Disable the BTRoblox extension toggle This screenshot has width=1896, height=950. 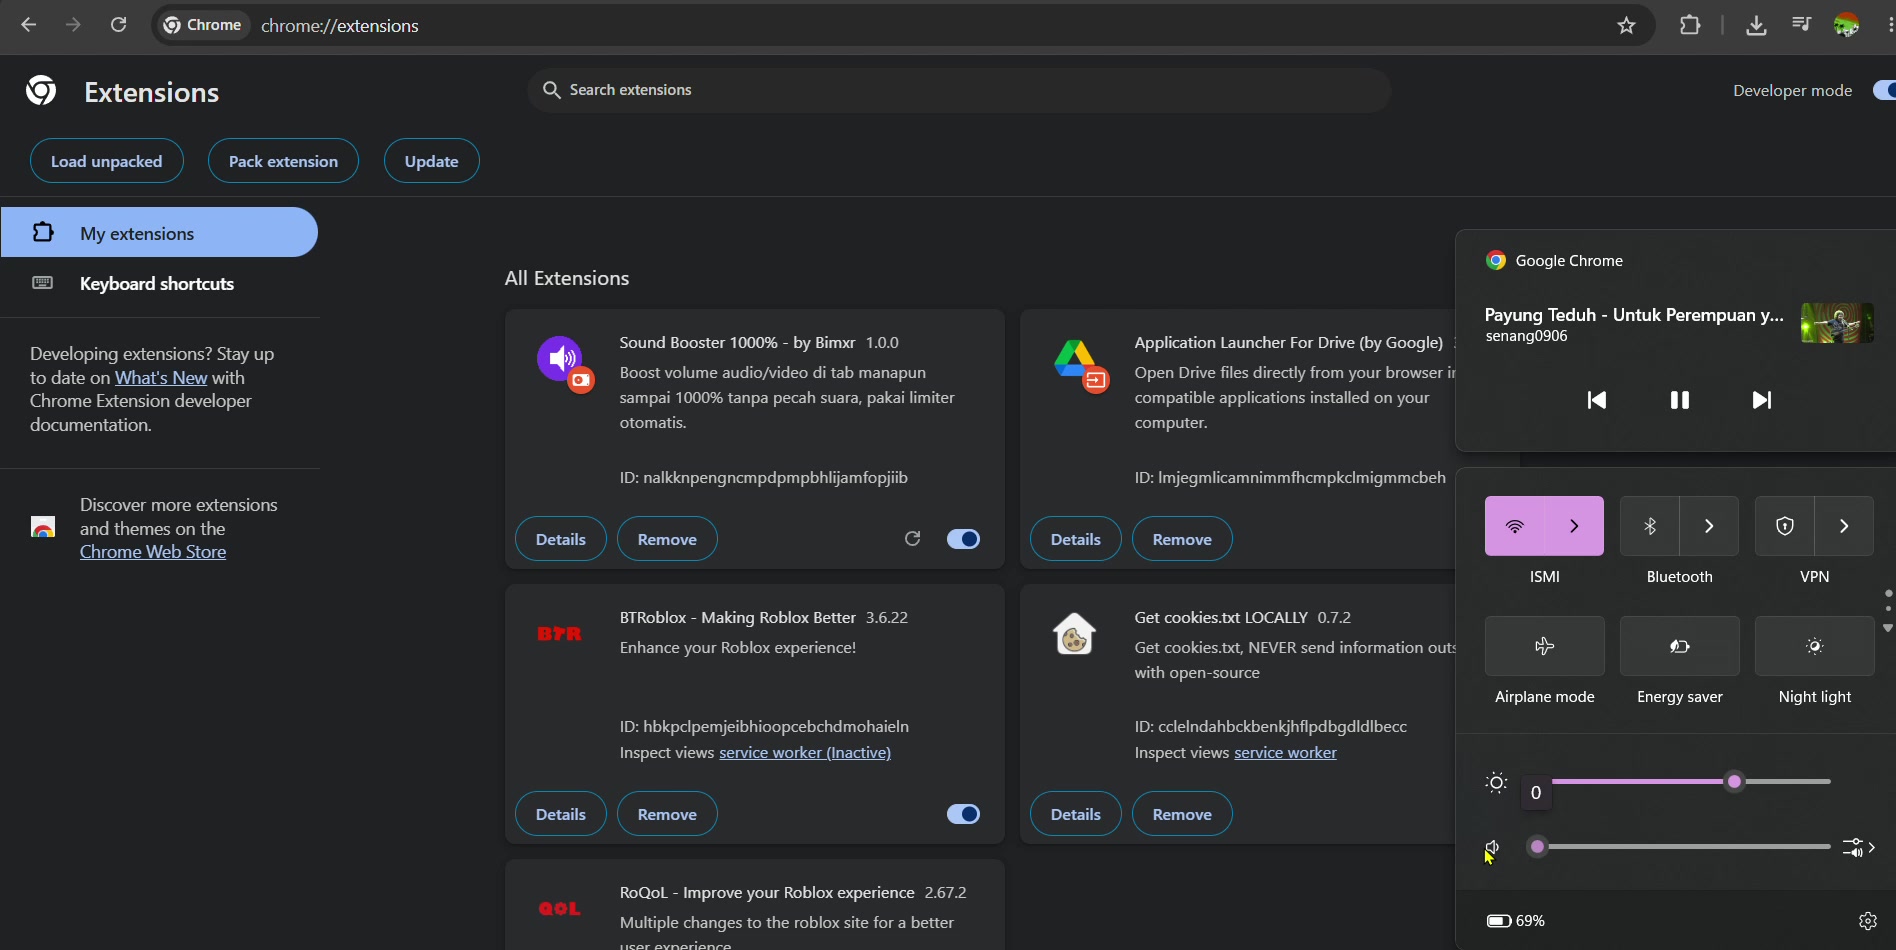click(x=963, y=814)
